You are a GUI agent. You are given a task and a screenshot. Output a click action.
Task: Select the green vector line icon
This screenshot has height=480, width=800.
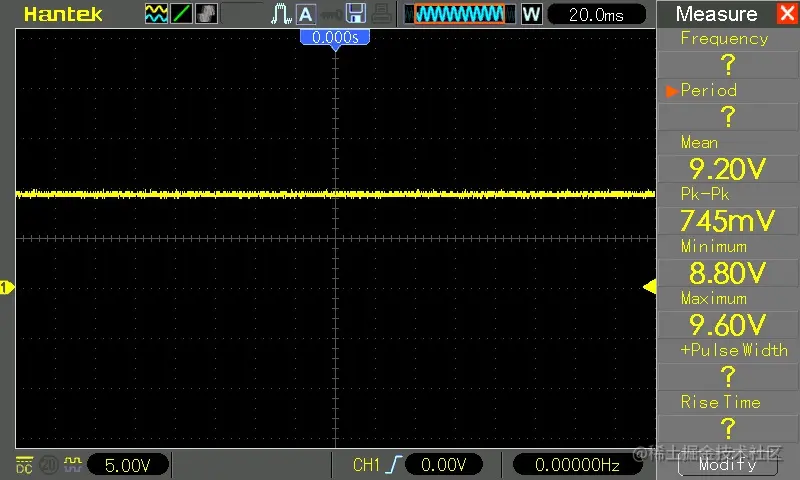[181, 14]
